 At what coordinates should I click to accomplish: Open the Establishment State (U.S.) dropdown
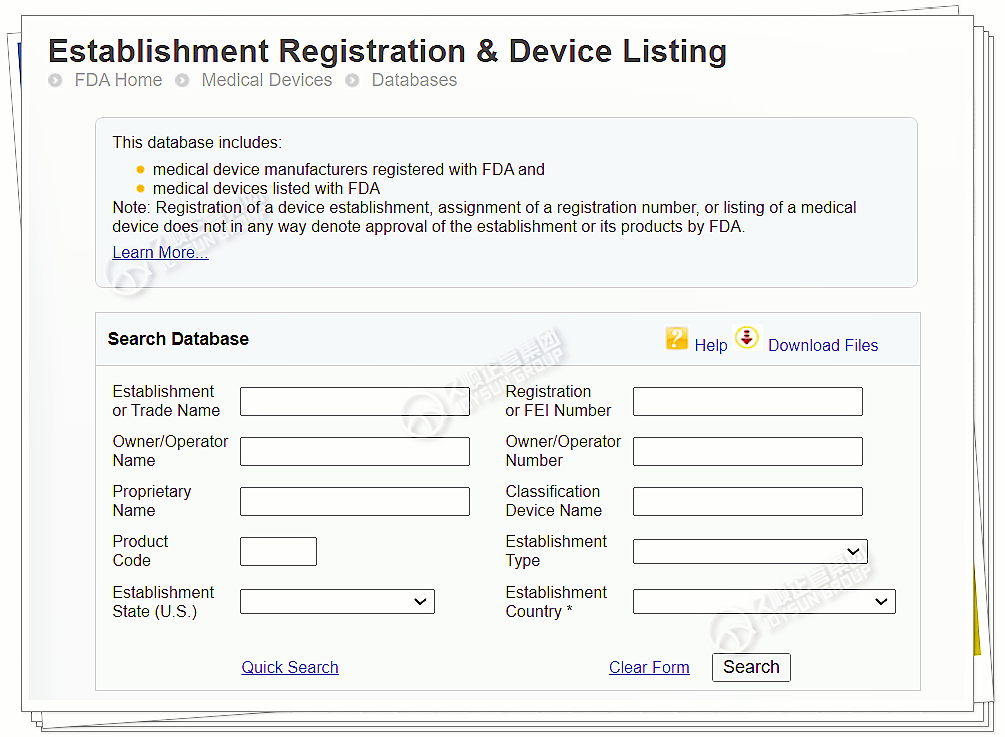coord(337,601)
